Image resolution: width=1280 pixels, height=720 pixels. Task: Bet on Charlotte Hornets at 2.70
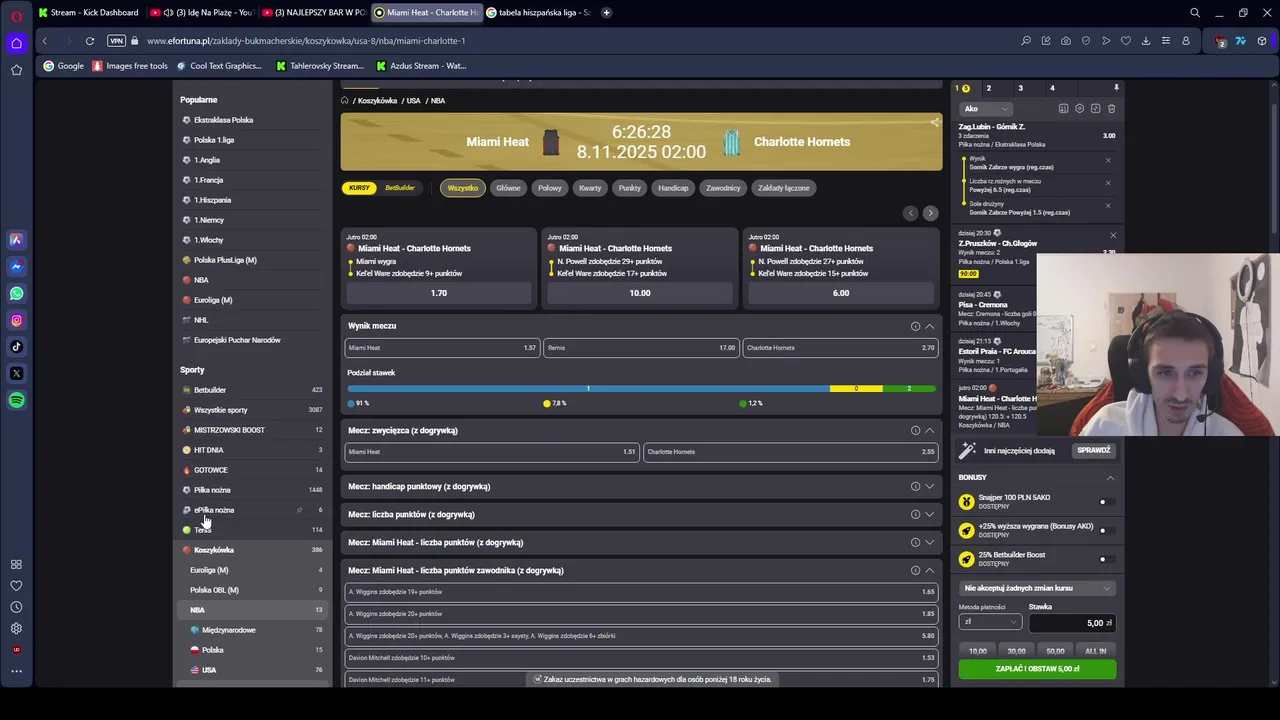[840, 348]
